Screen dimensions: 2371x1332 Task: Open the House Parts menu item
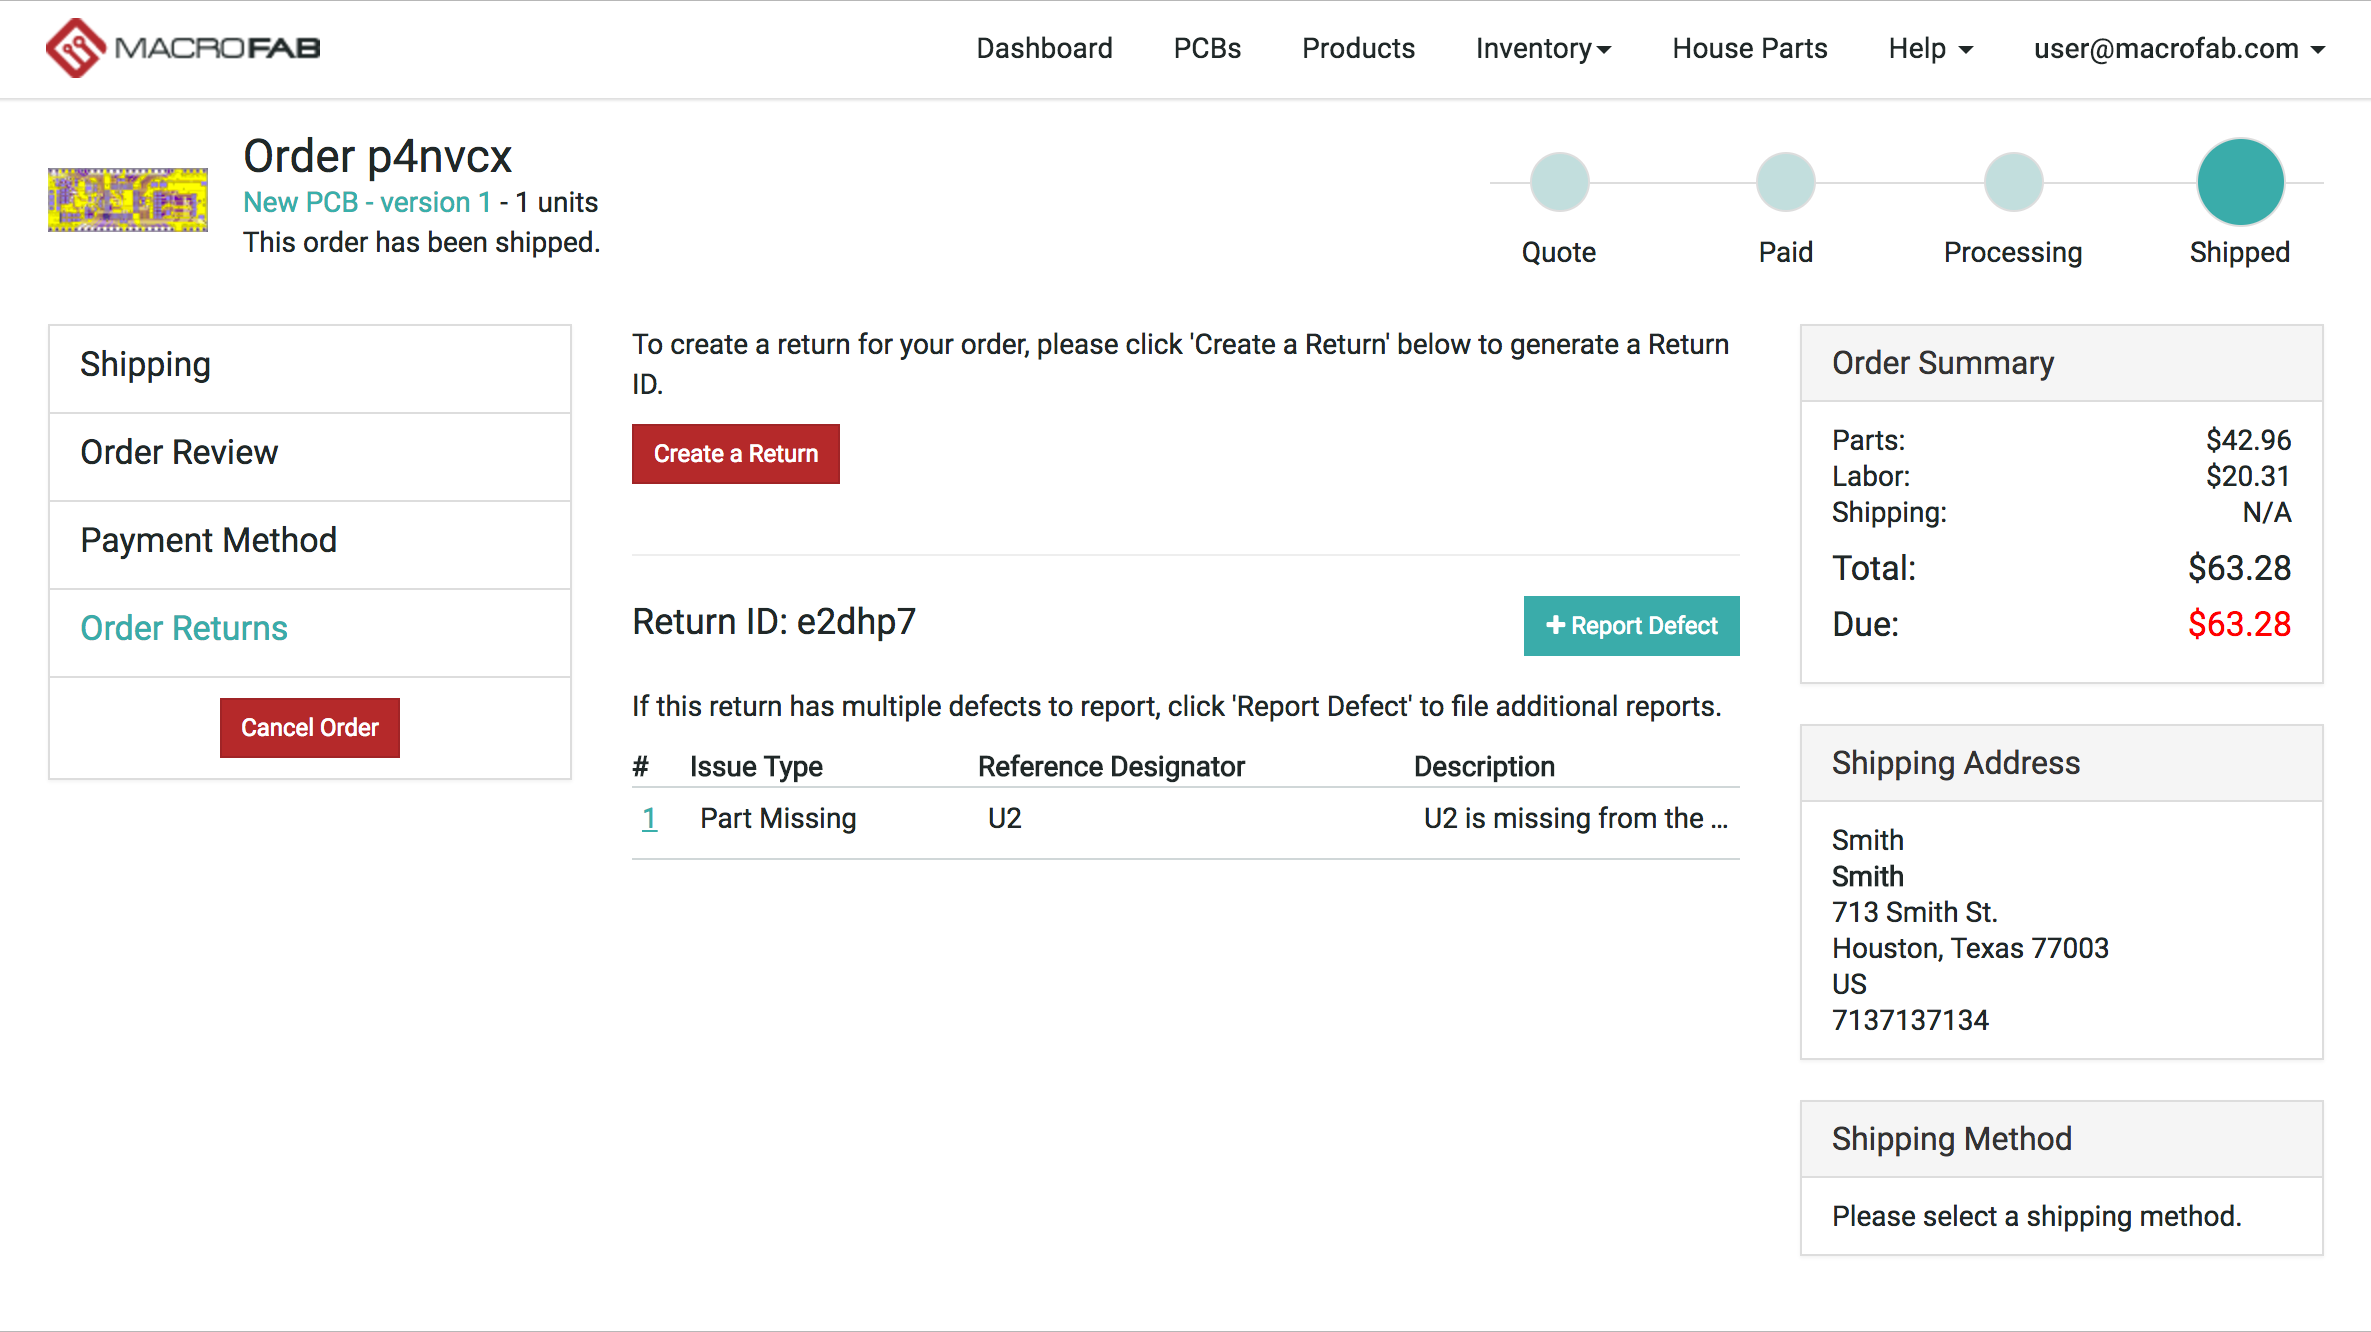point(1749,48)
